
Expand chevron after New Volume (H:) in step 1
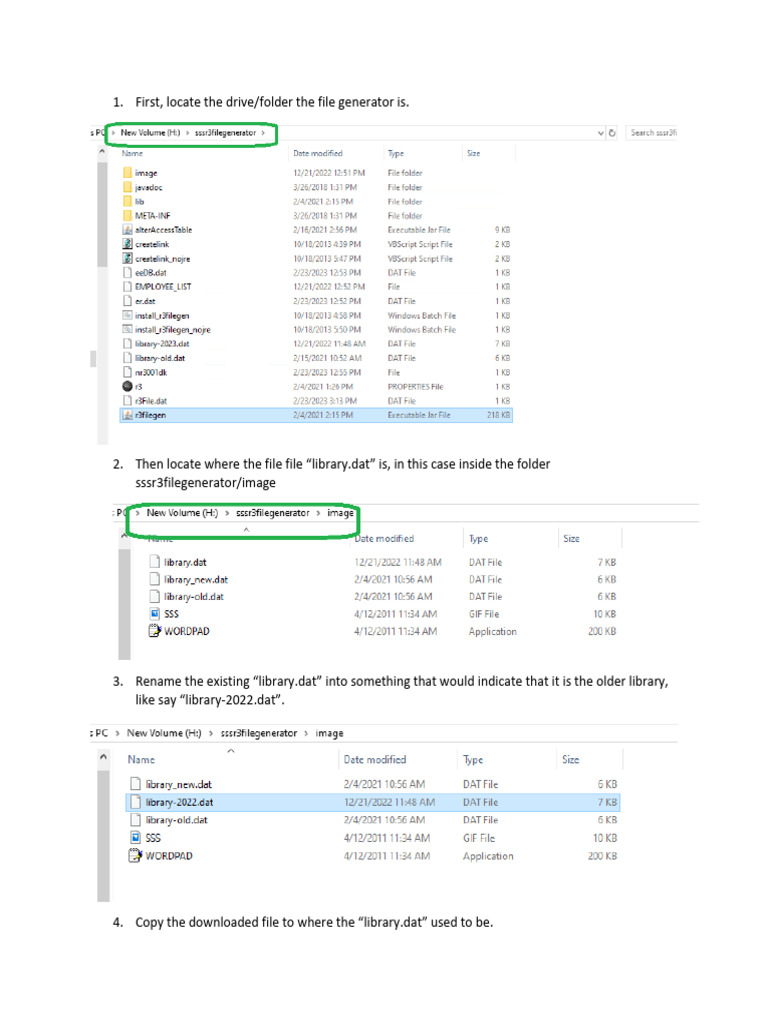point(187,133)
